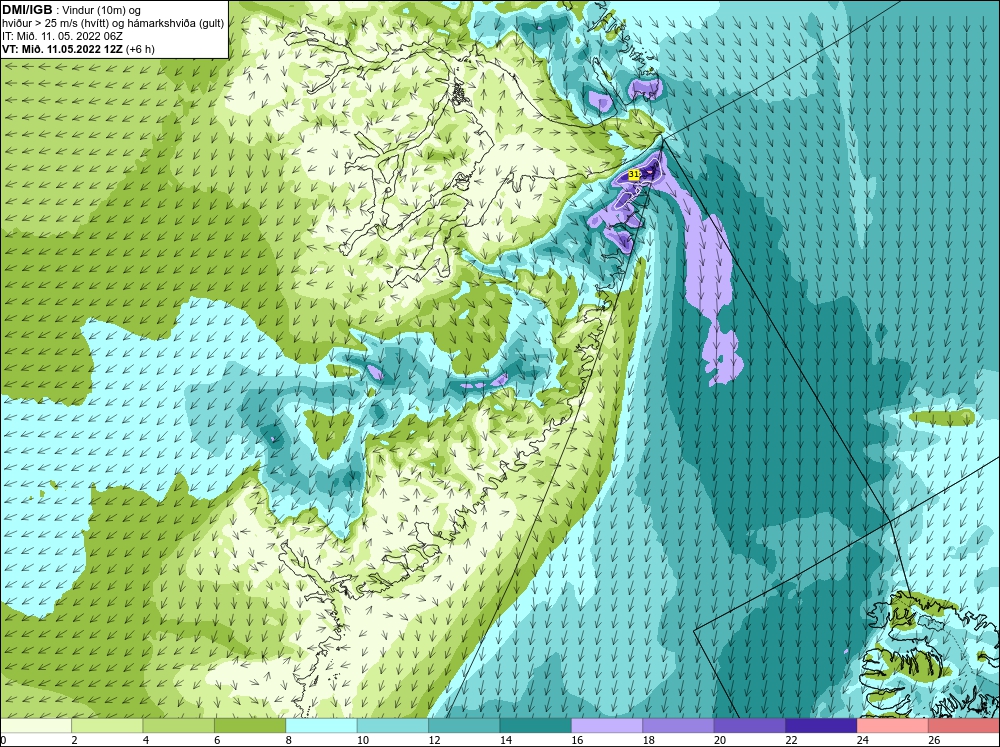Pick the legend swatch right of 26
This screenshot has height=747, width=1000.
(x=964, y=726)
